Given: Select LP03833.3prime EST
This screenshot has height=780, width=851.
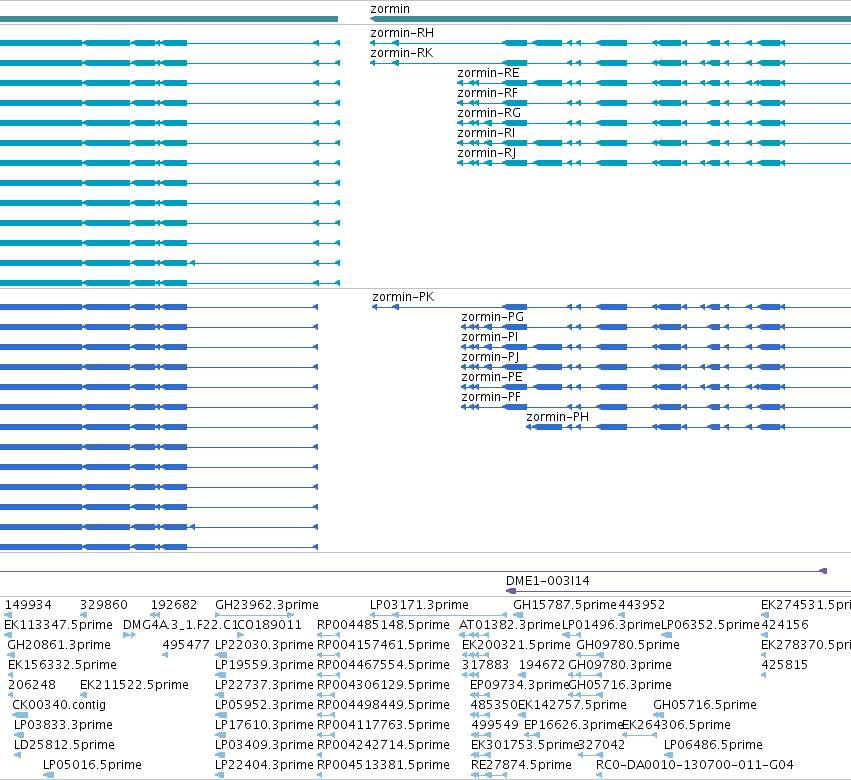Looking at the screenshot, I should click(x=63, y=725).
